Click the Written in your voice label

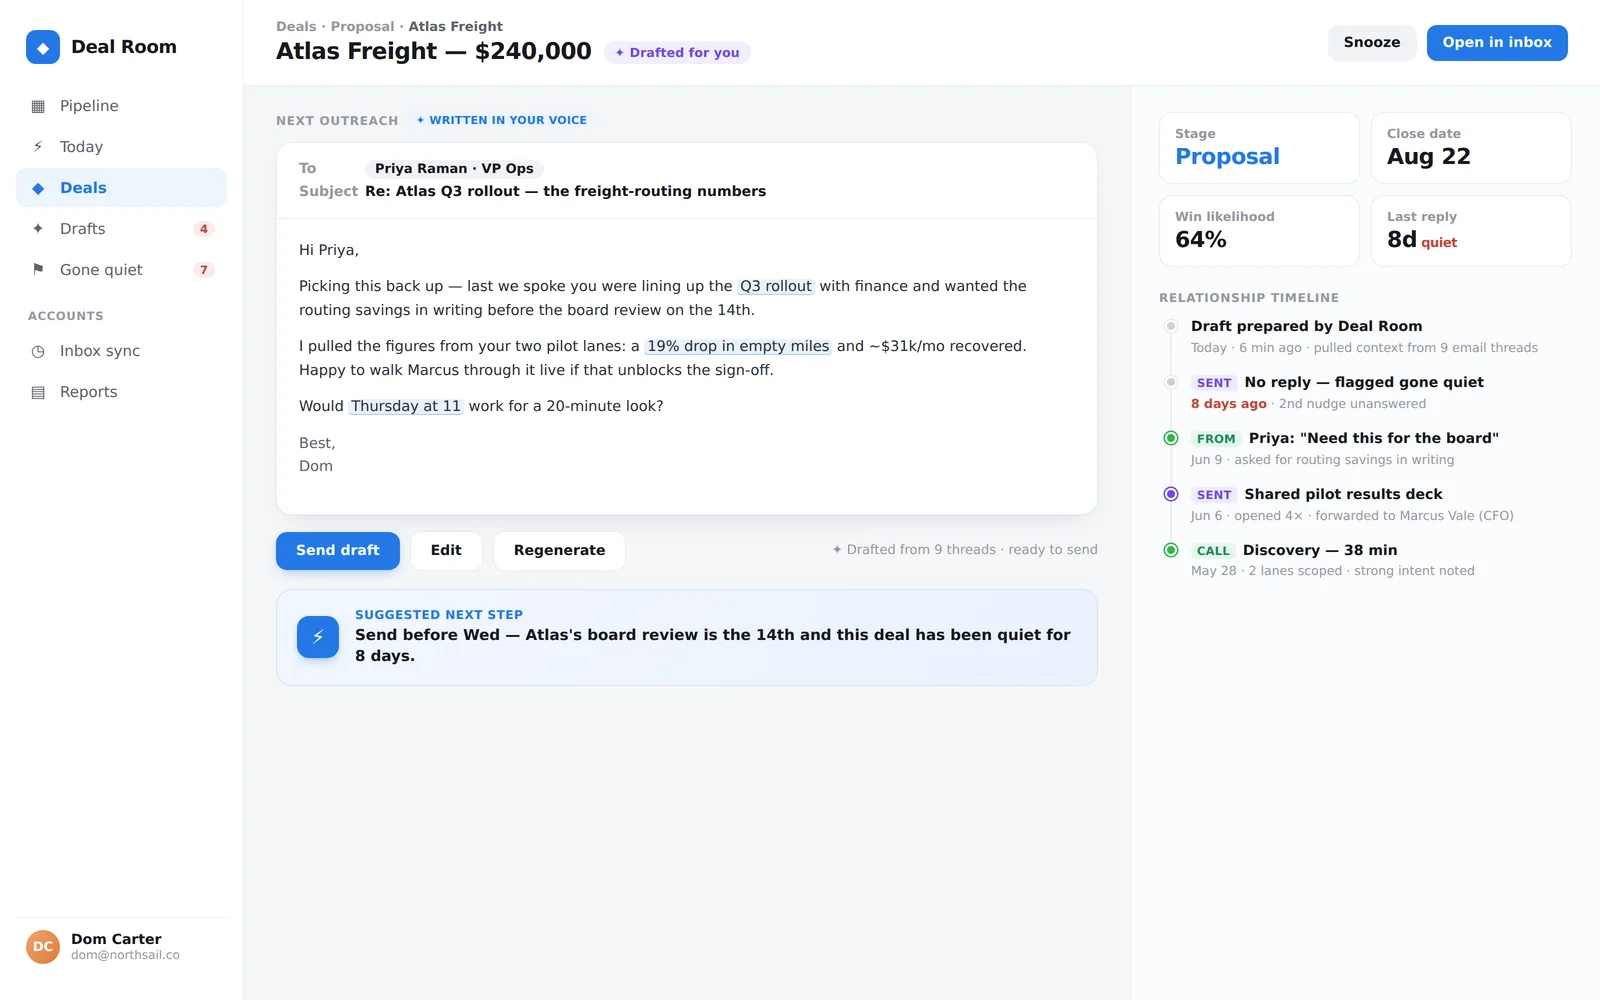coord(502,120)
